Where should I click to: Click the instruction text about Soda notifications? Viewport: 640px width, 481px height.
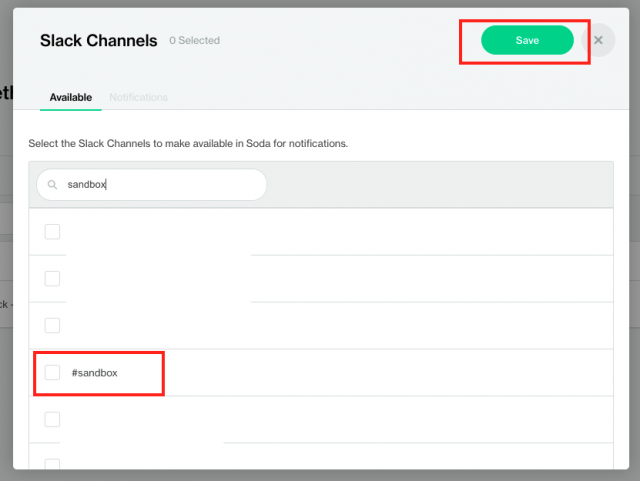188,144
